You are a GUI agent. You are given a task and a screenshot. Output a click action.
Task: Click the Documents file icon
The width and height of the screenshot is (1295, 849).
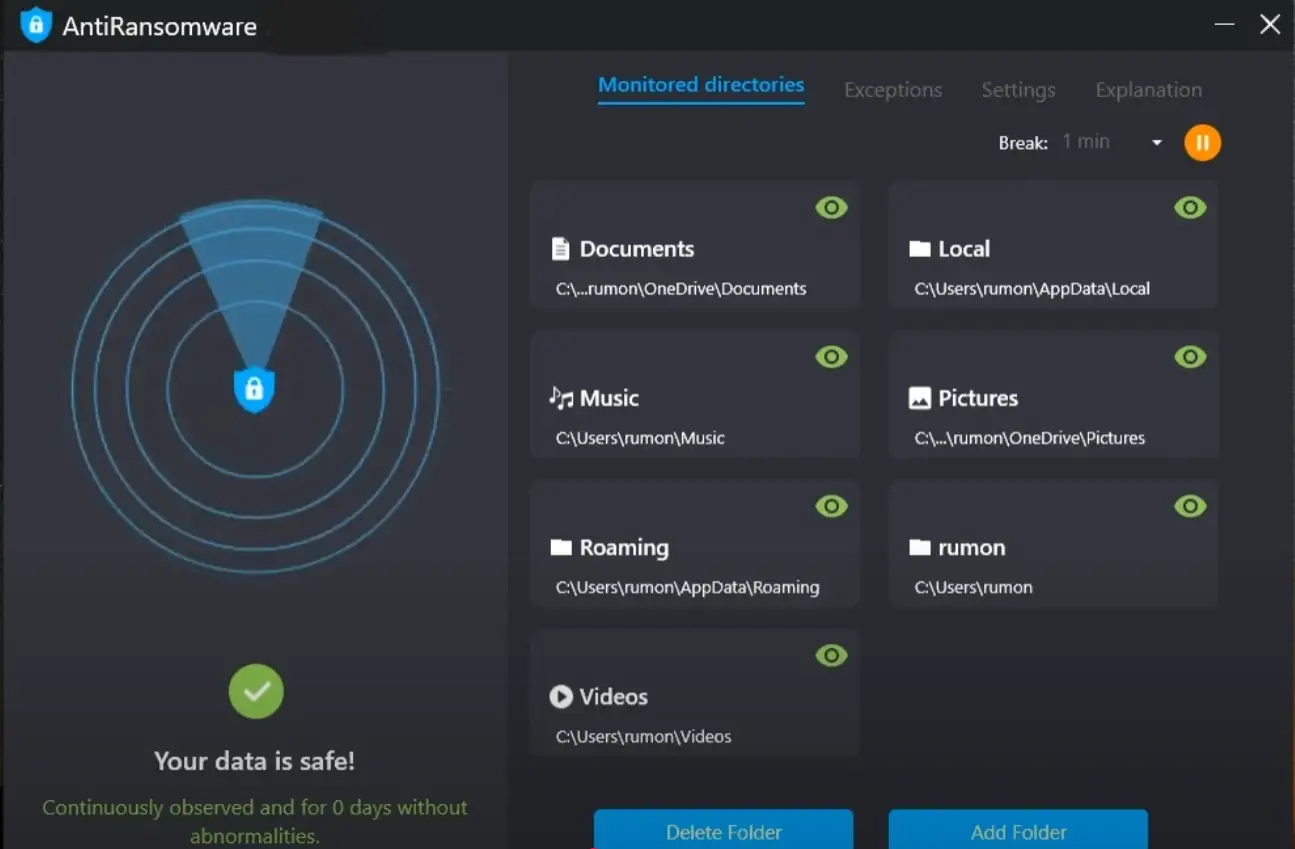click(561, 249)
